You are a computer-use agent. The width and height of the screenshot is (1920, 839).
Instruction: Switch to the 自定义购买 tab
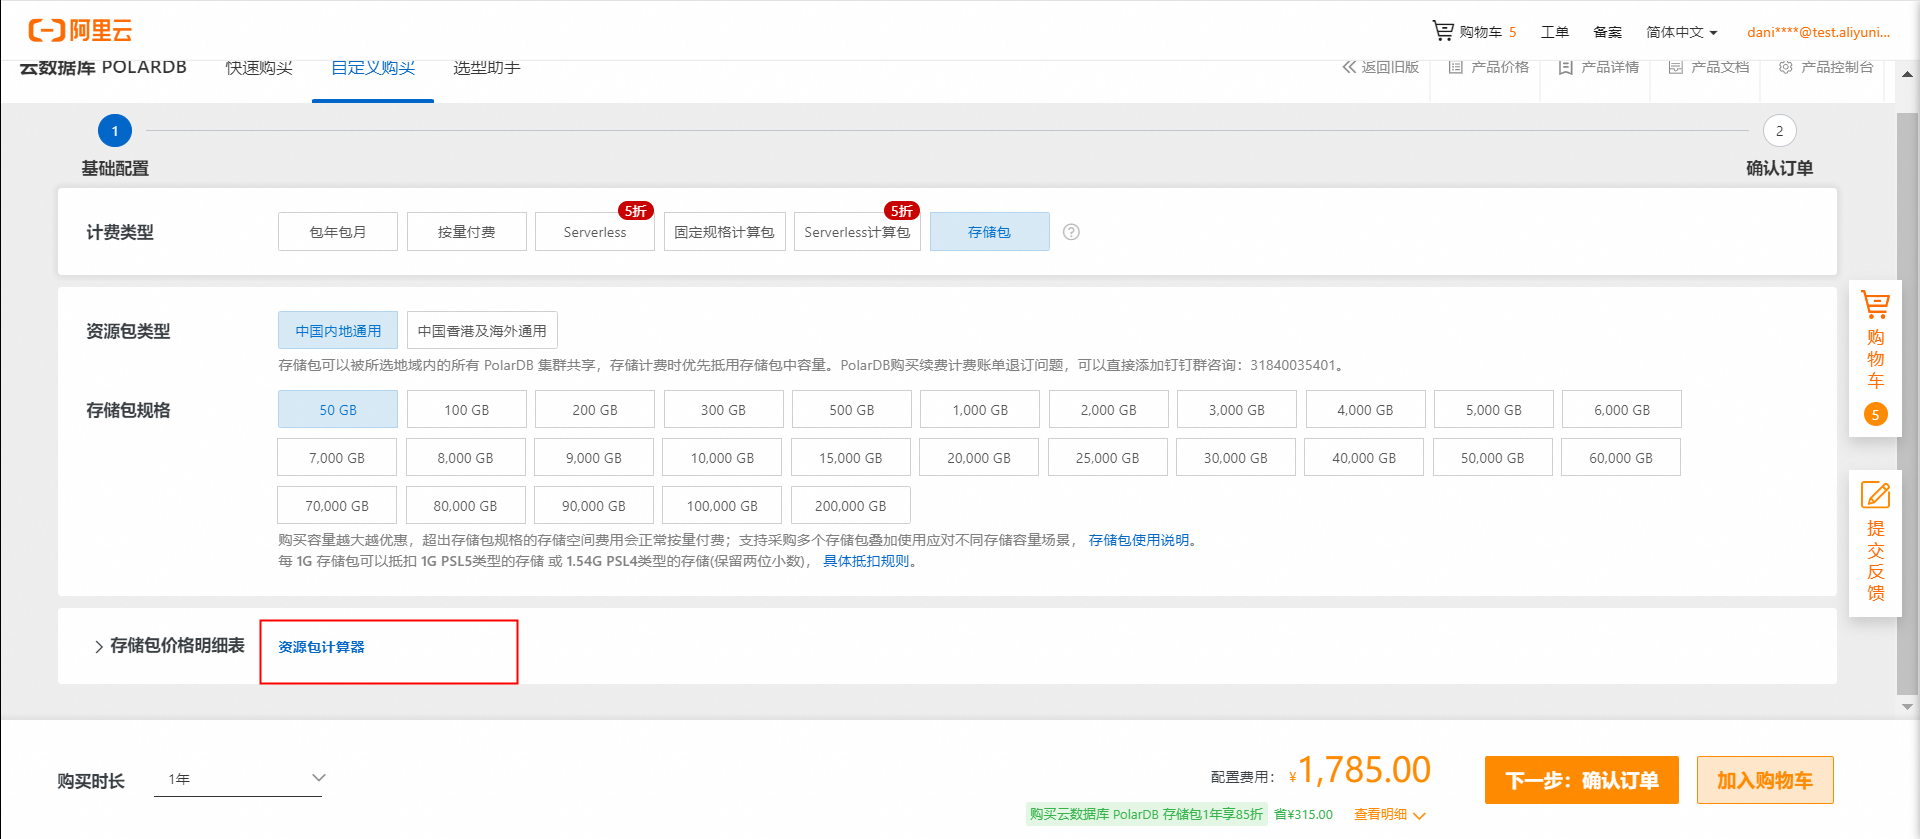point(373,68)
